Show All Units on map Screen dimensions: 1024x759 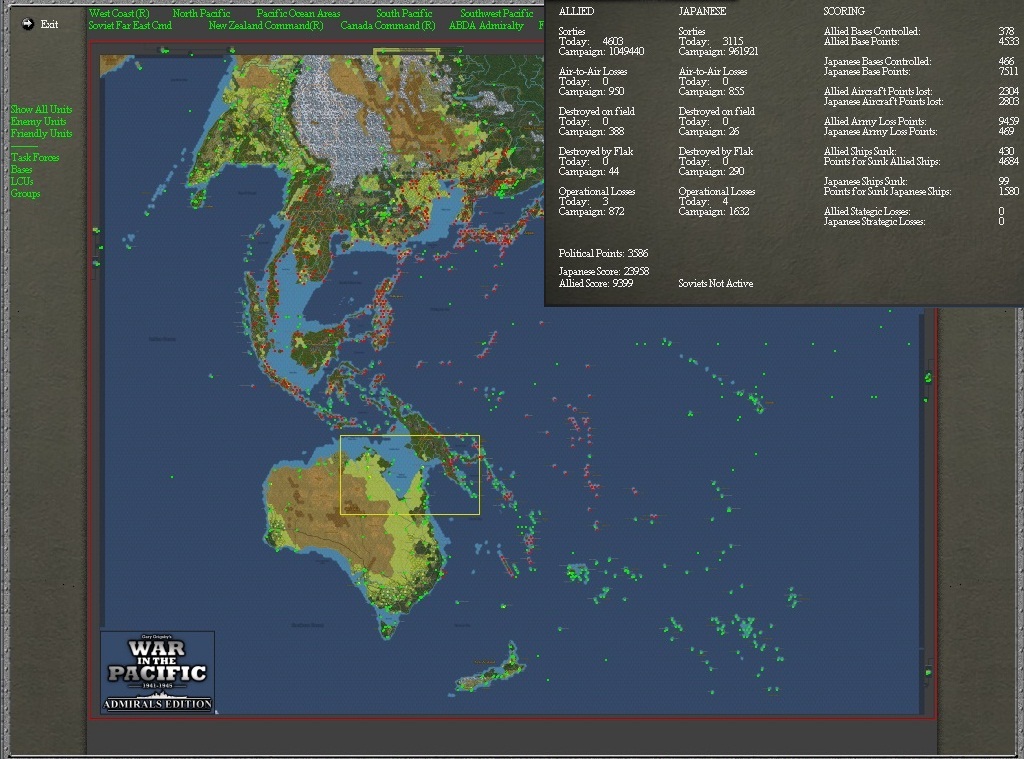41,109
